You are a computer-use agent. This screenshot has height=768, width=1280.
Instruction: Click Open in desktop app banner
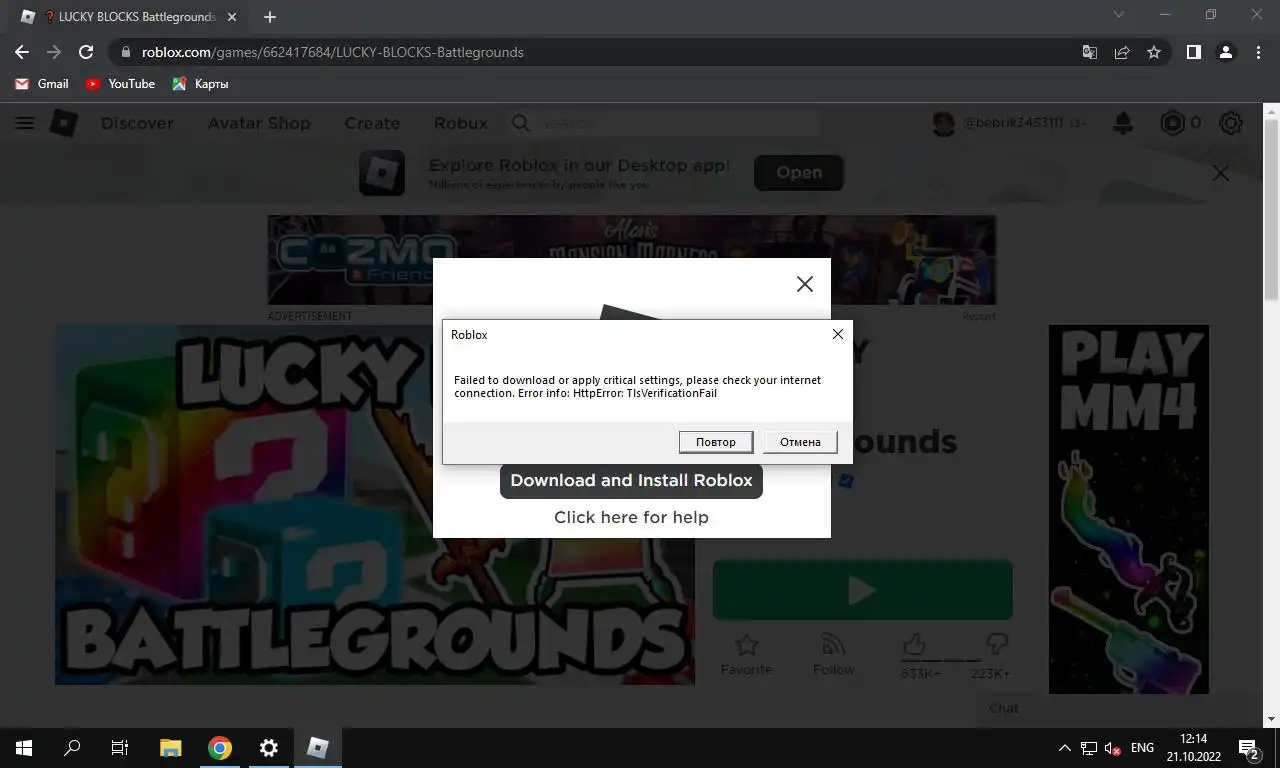coord(799,172)
